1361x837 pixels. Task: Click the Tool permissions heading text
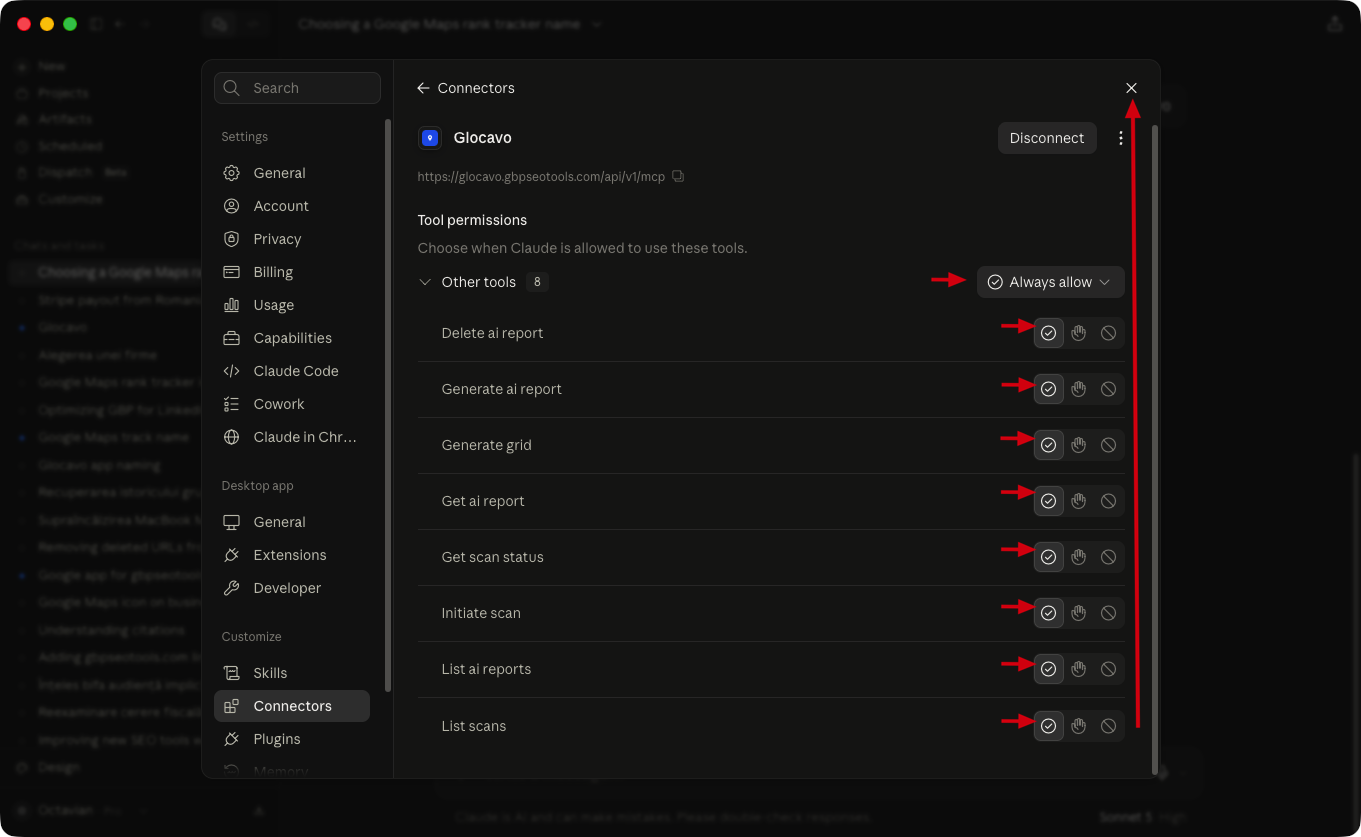coord(472,220)
